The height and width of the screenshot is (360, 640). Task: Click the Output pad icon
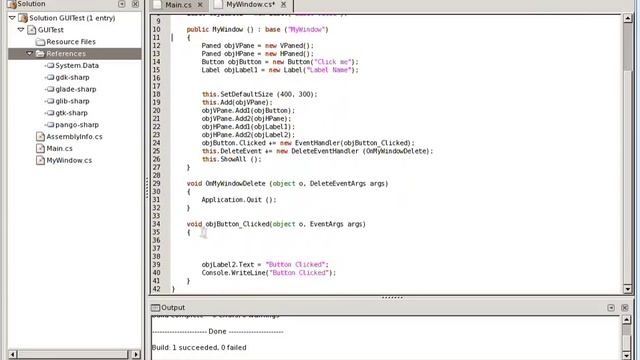pyautogui.click(x=155, y=307)
